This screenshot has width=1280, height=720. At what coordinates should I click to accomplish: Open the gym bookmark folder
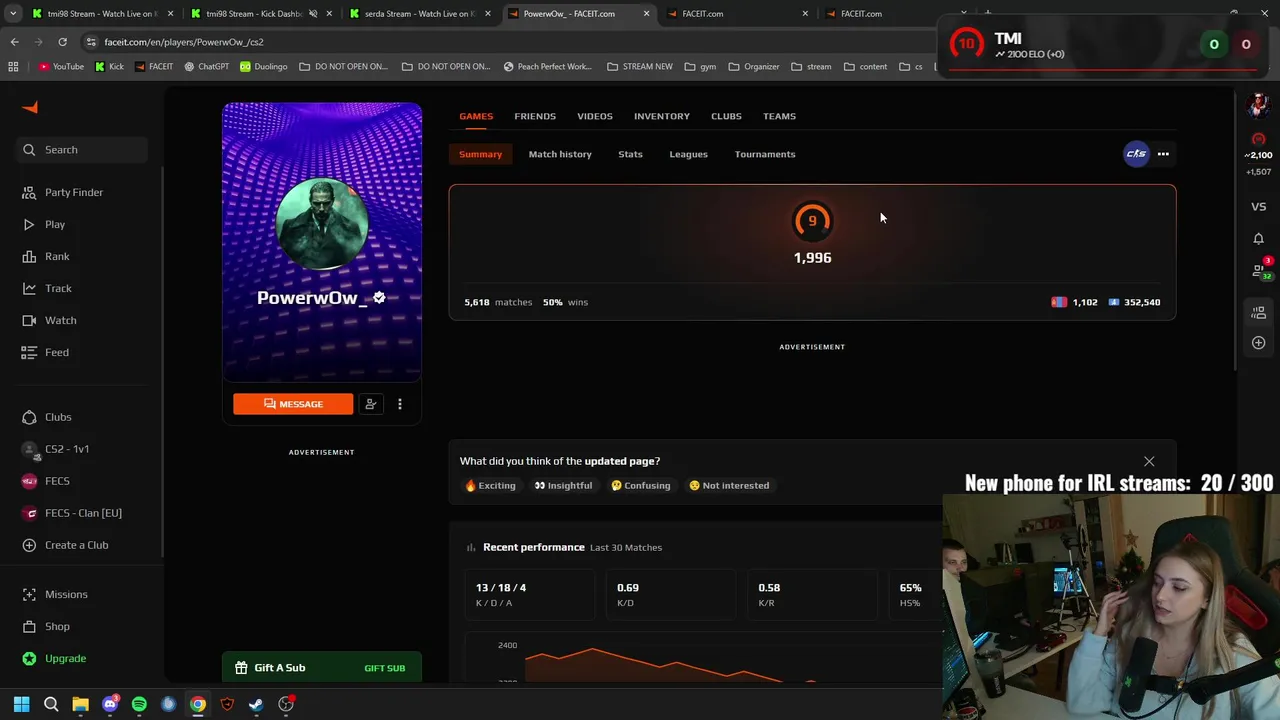(x=700, y=67)
